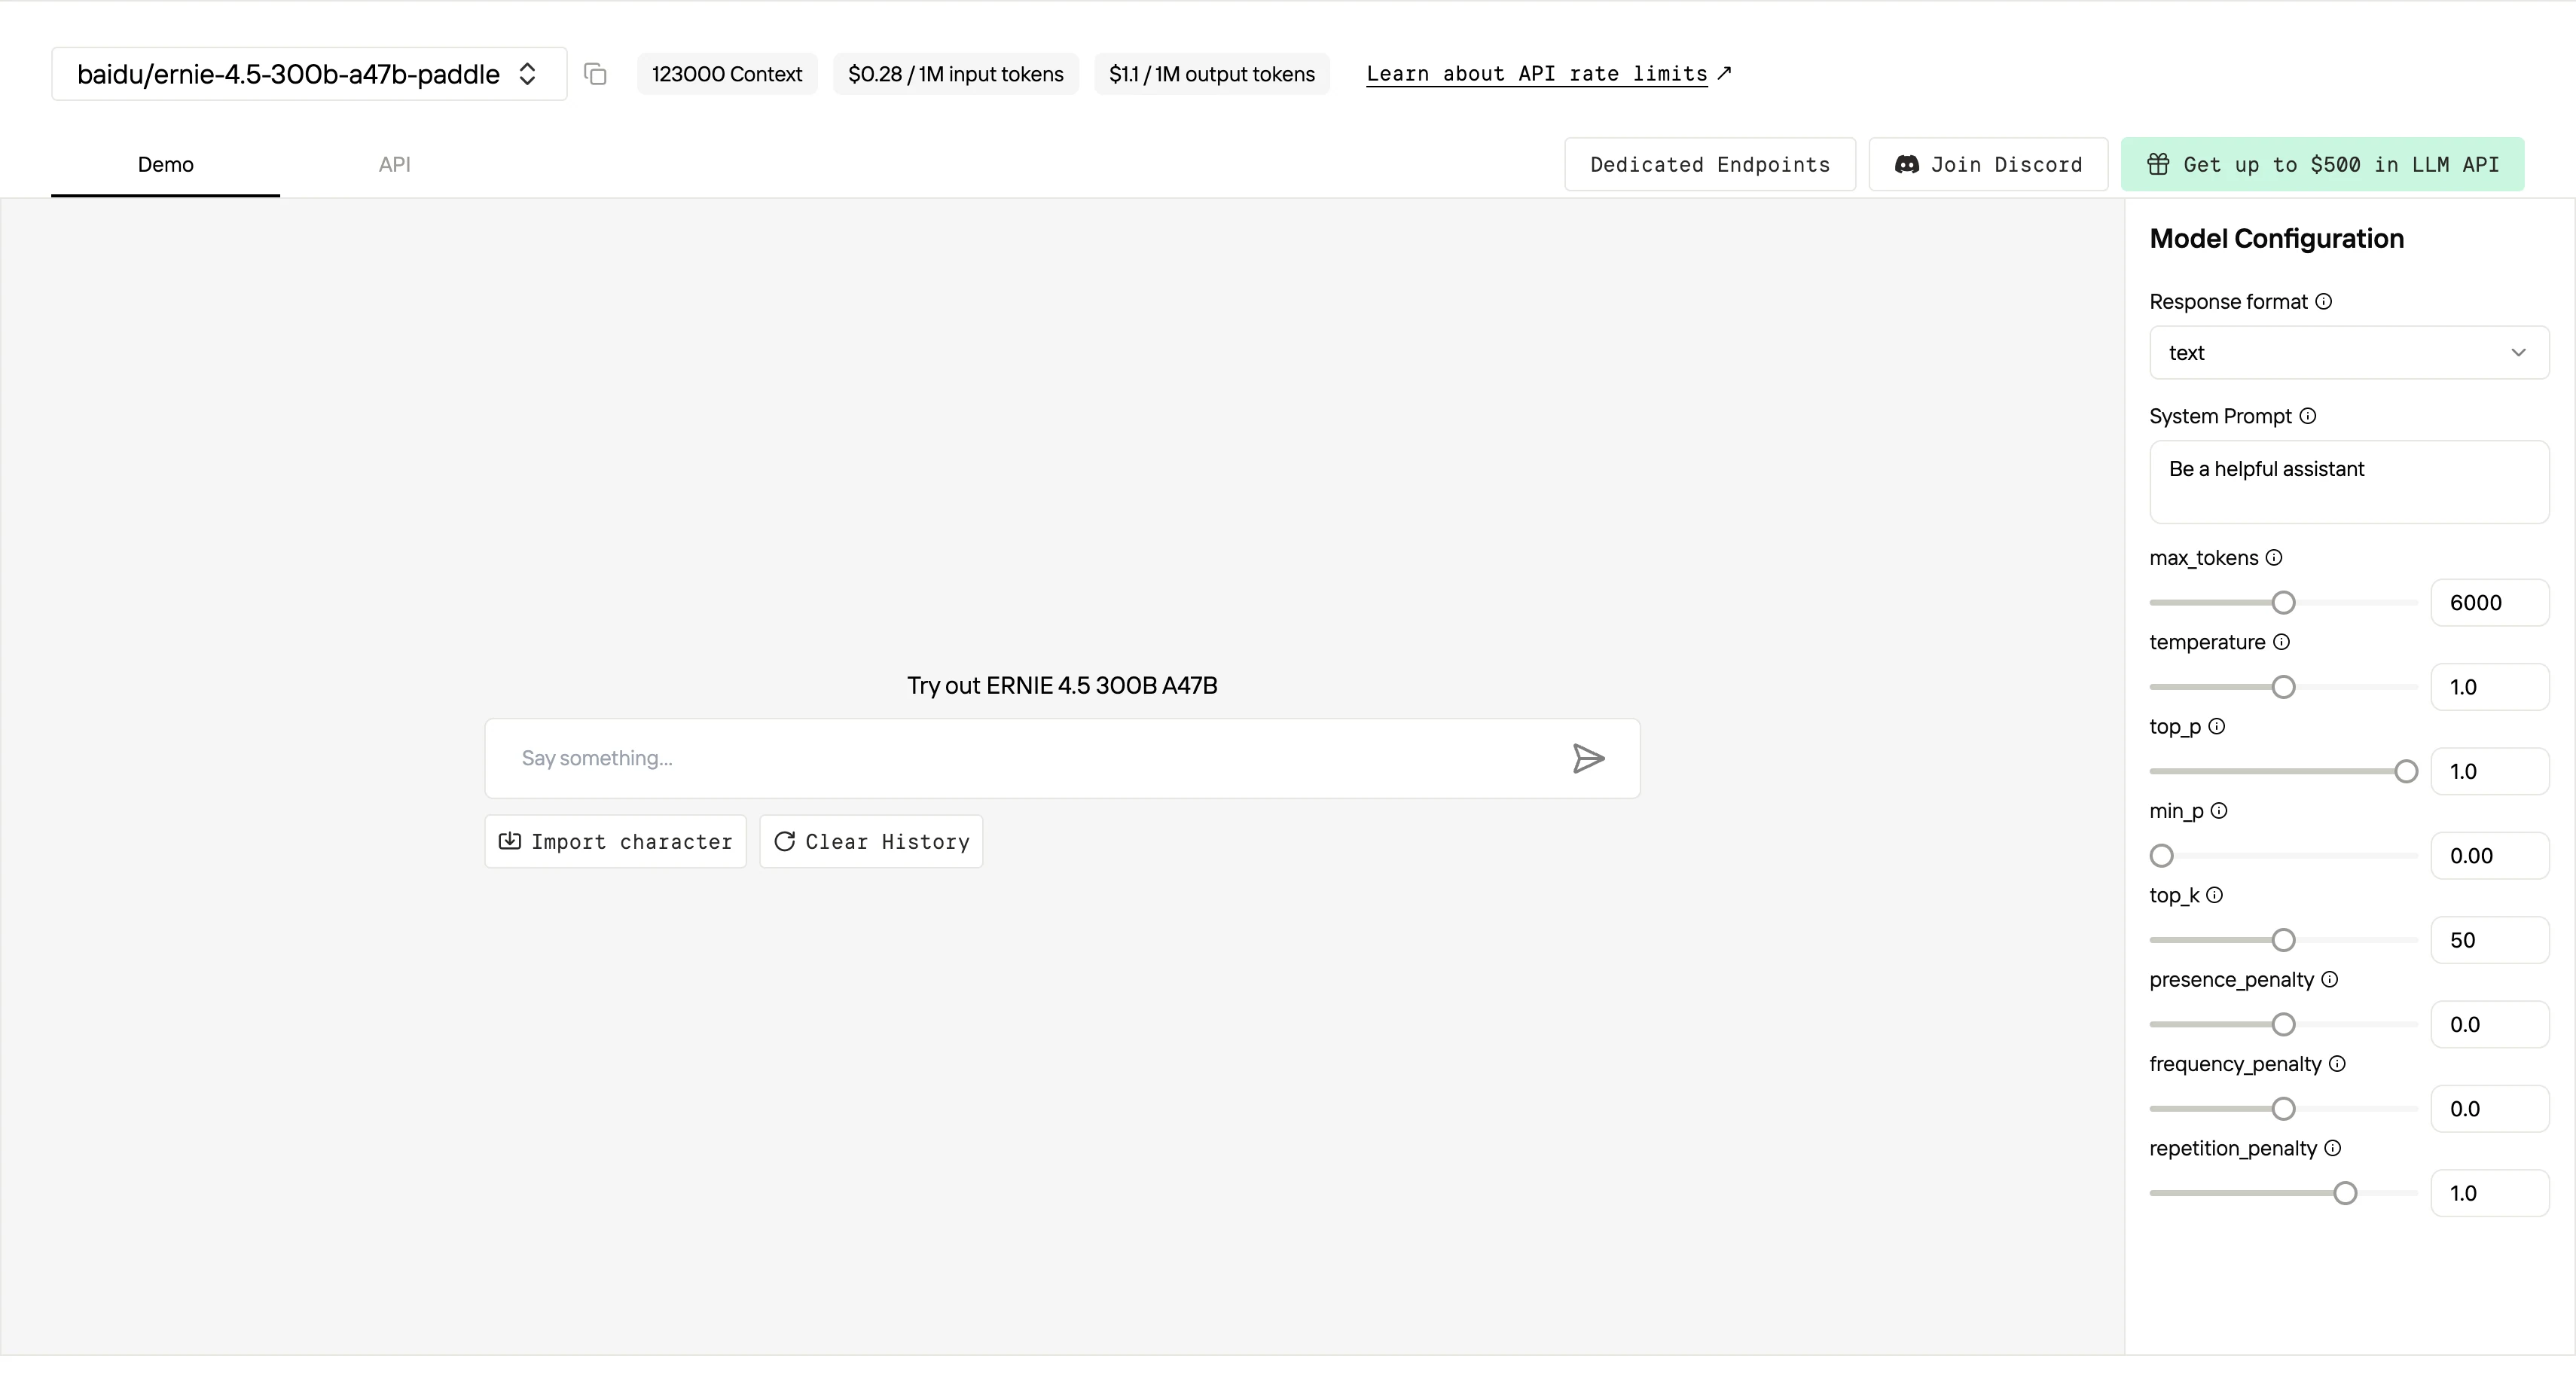Viewport: 2576px width, 1398px height.
Task: Click the $1.1 / 1M output tokens badge
Action: click(1212, 74)
